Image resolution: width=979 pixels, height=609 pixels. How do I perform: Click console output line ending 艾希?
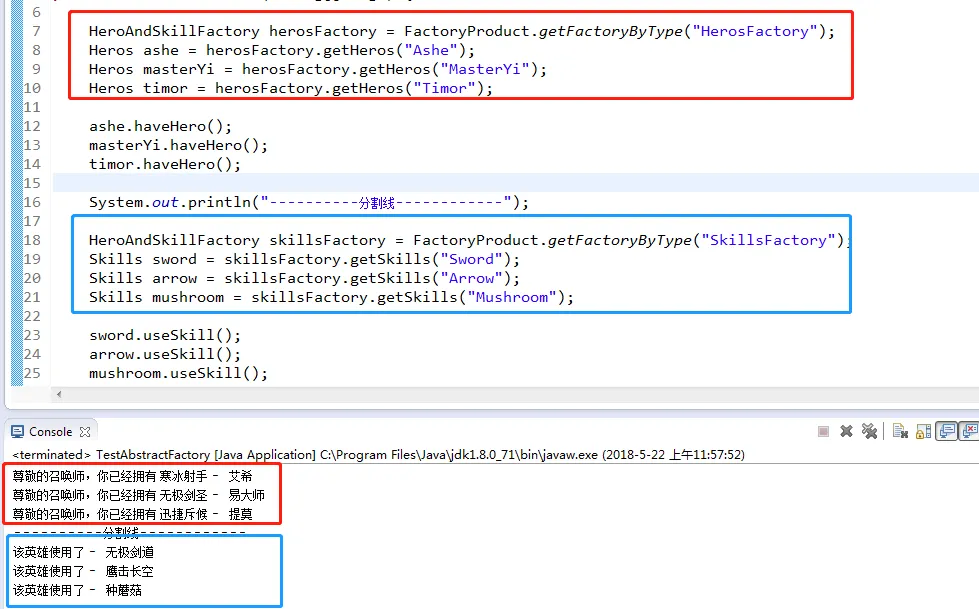click(x=132, y=476)
